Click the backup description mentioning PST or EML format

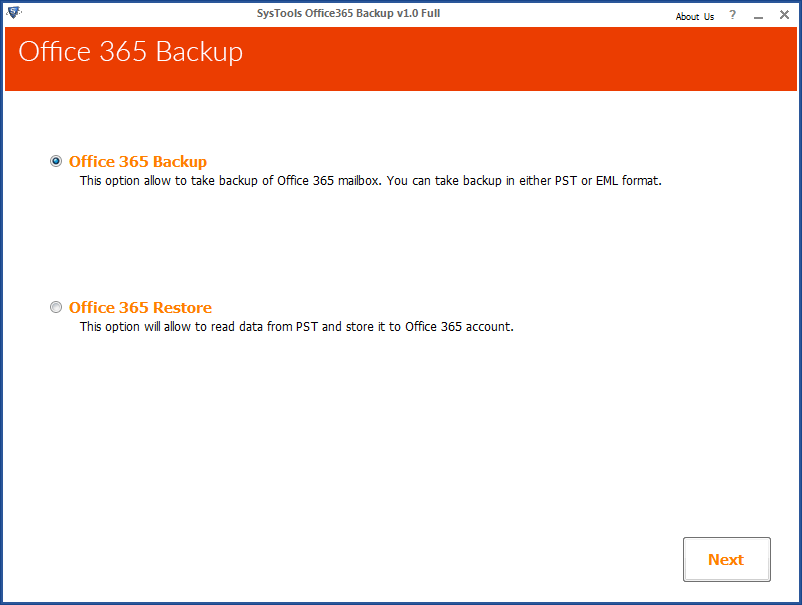pyautogui.click(x=371, y=181)
